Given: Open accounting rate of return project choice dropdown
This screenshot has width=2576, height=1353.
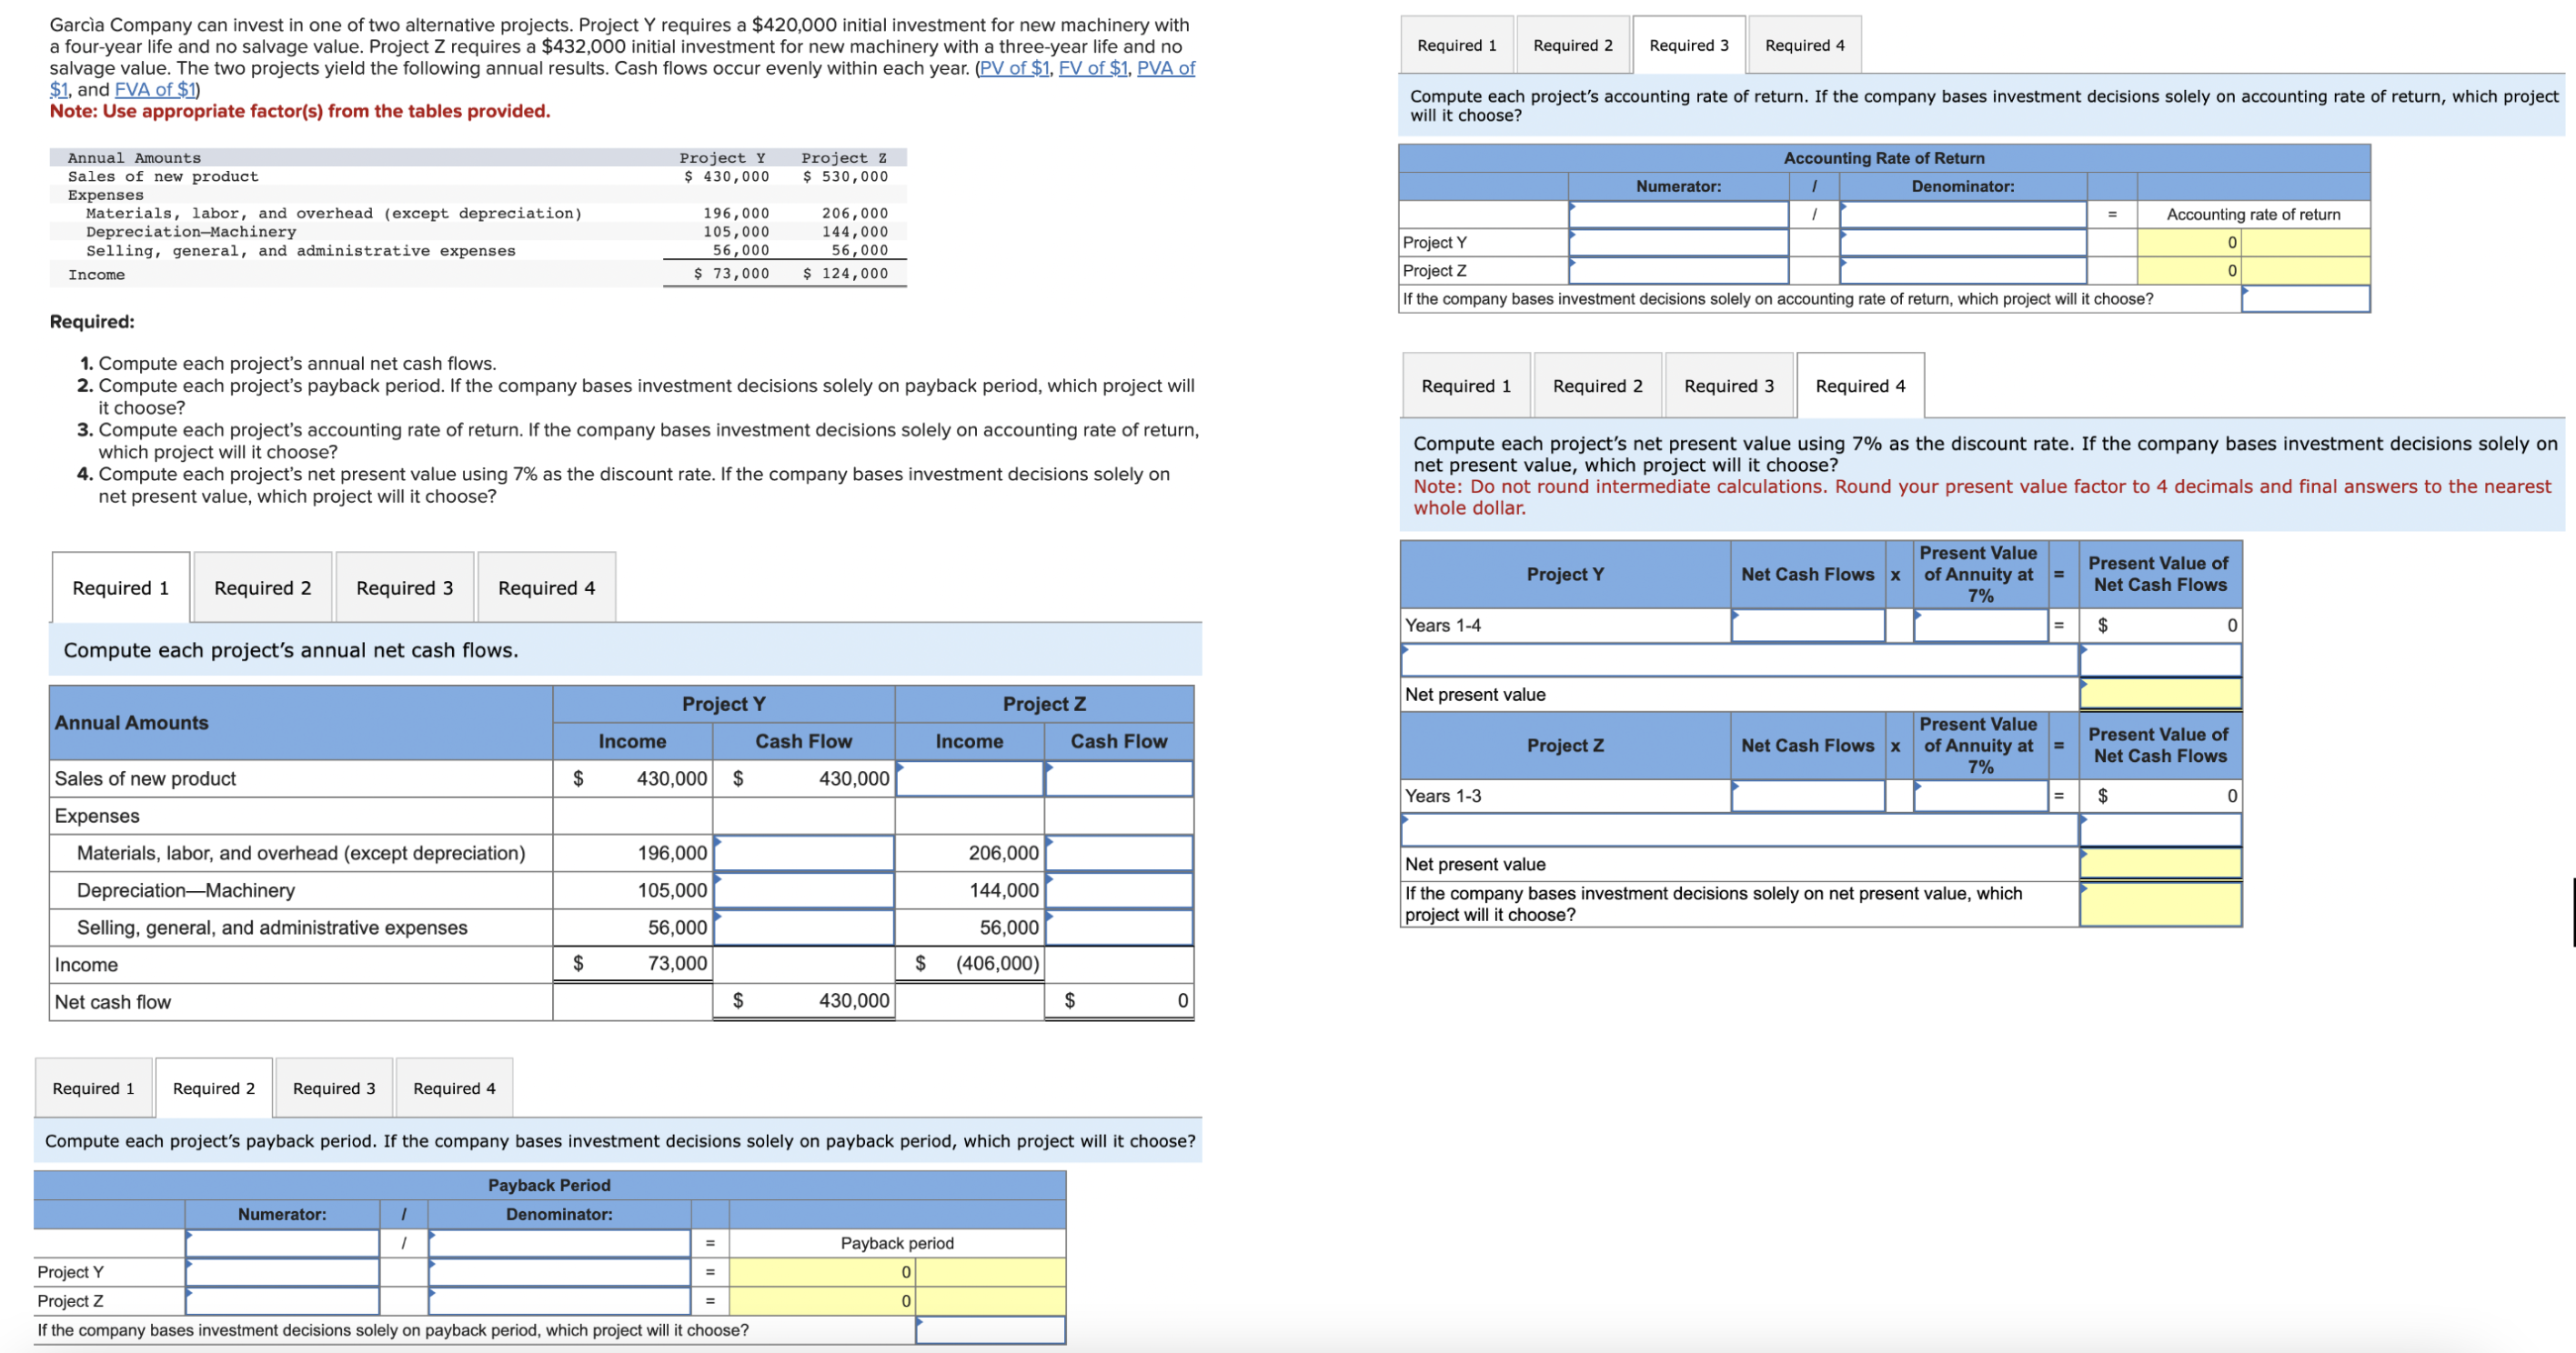Looking at the screenshot, I should [x=2305, y=299].
